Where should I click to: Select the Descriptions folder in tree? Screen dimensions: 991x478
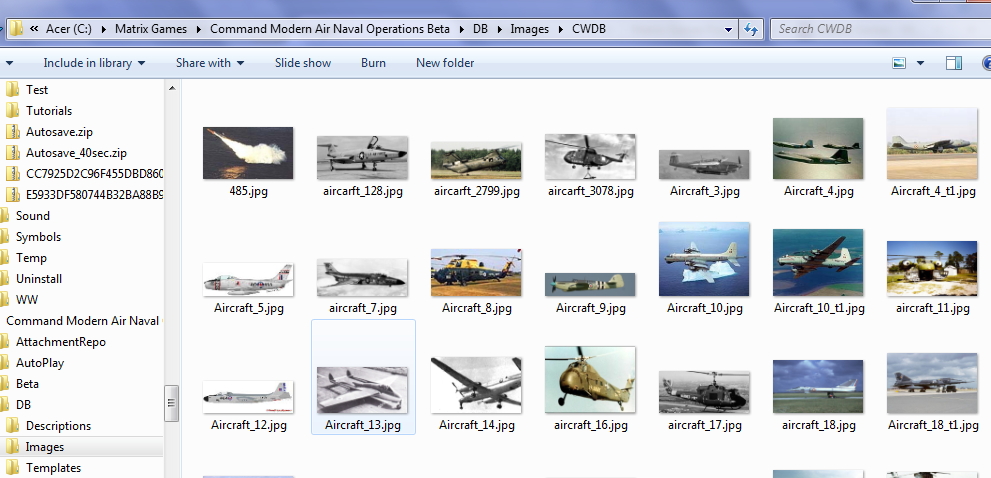(x=58, y=426)
